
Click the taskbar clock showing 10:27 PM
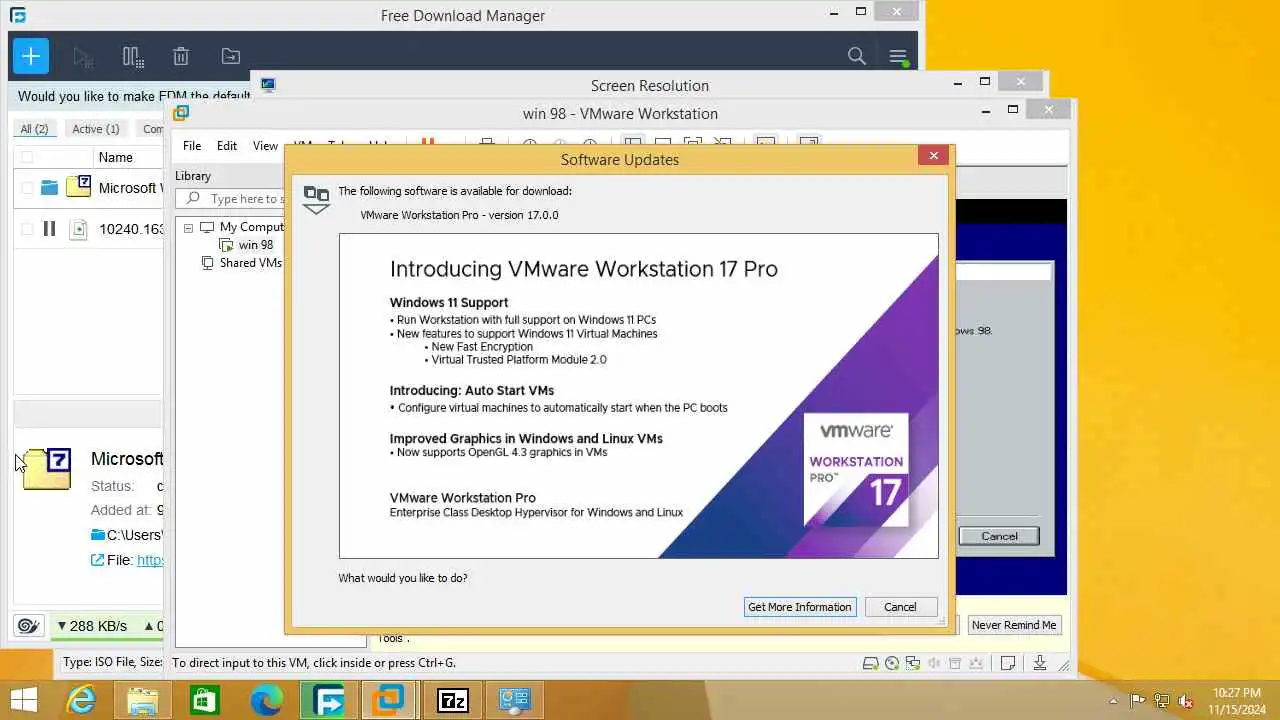click(1237, 701)
